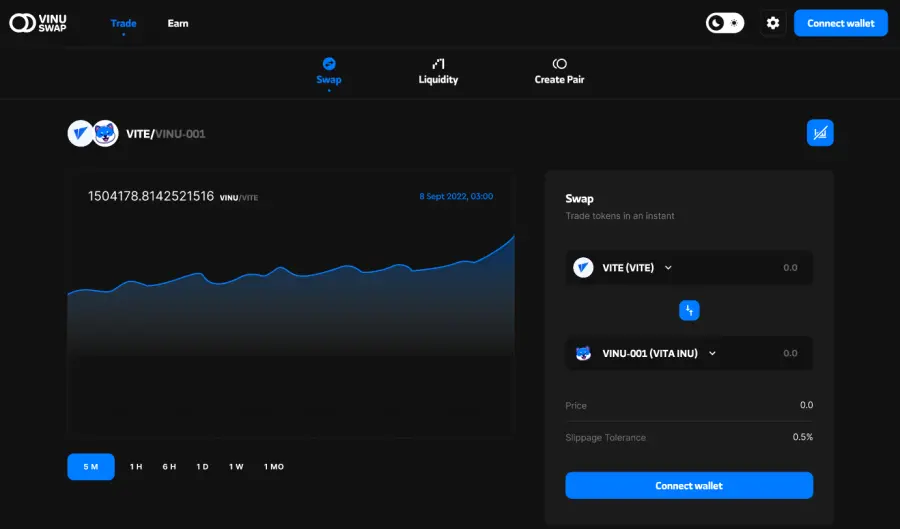Select the 1 W chart interval
The height and width of the screenshot is (529, 900).
click(236, 466)
